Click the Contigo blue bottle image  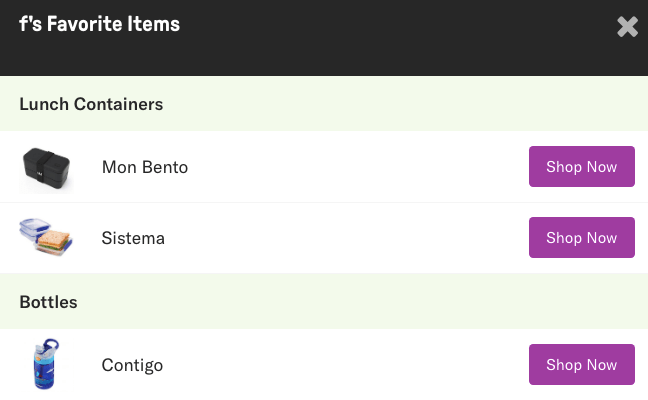(46, 364)
